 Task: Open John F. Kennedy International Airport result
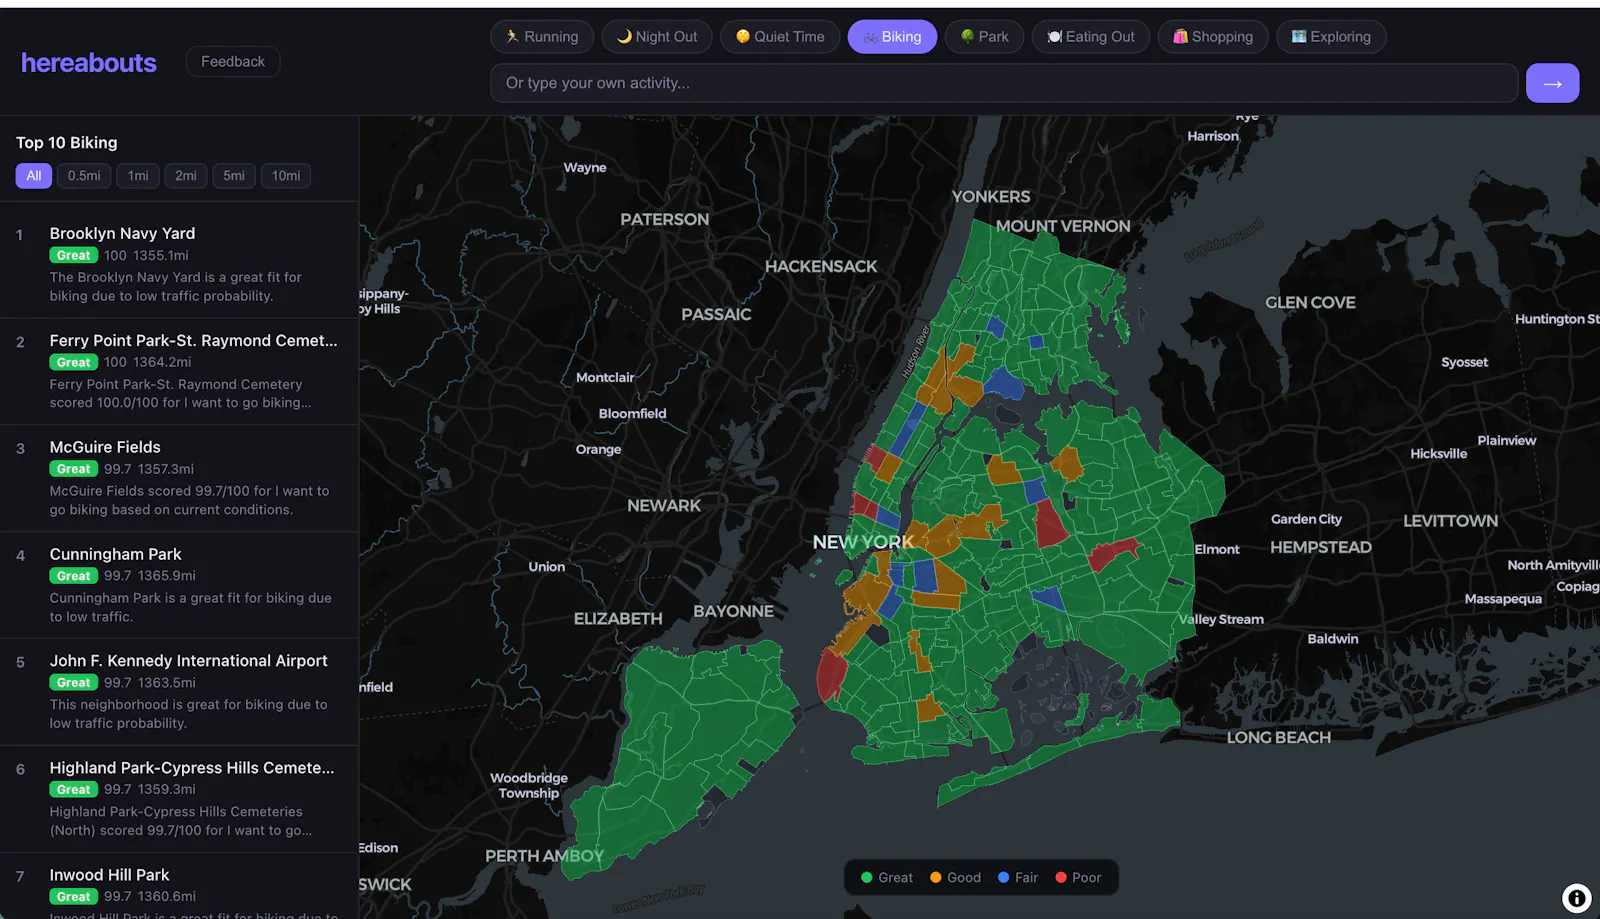(179, 692)
